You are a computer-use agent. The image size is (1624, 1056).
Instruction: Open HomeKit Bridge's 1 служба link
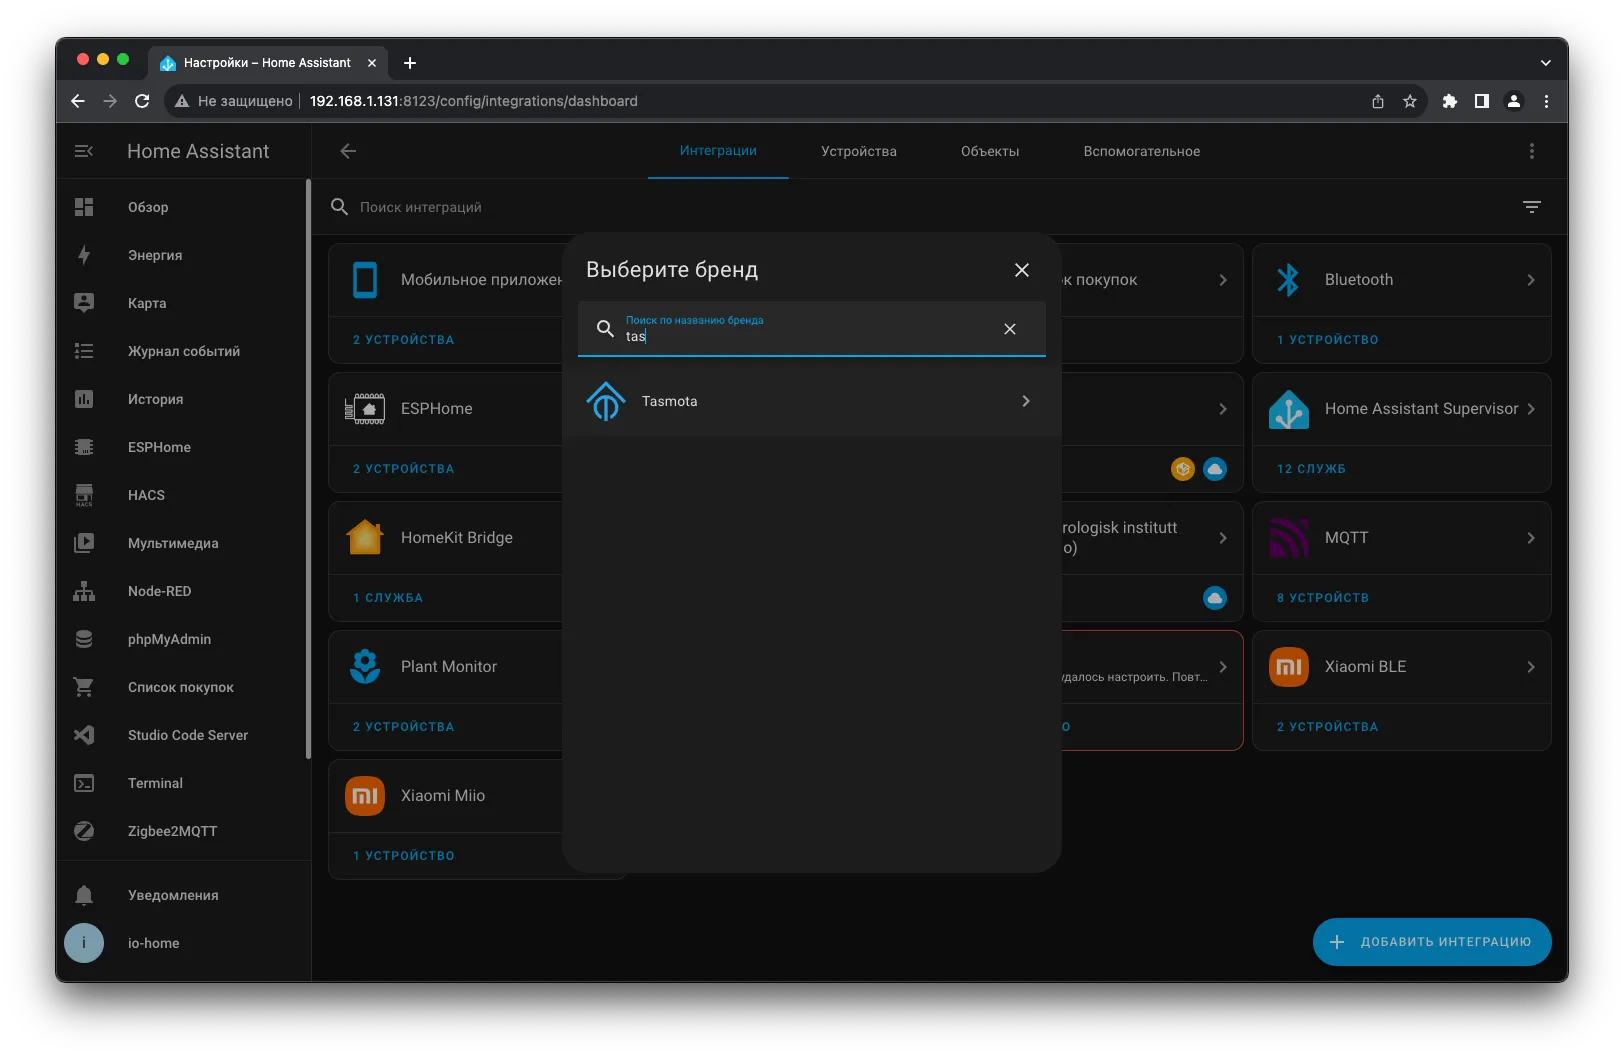[388, 598]
